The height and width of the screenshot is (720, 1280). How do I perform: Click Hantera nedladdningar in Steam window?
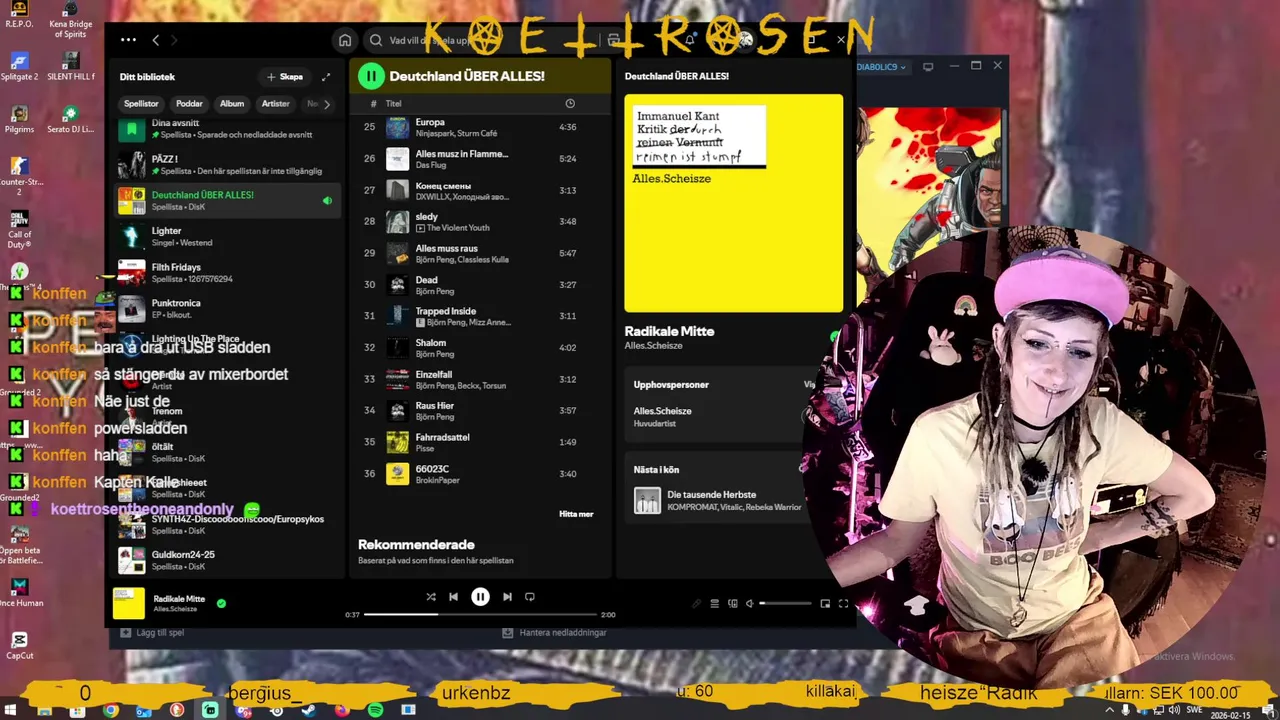tap(554, 633)
